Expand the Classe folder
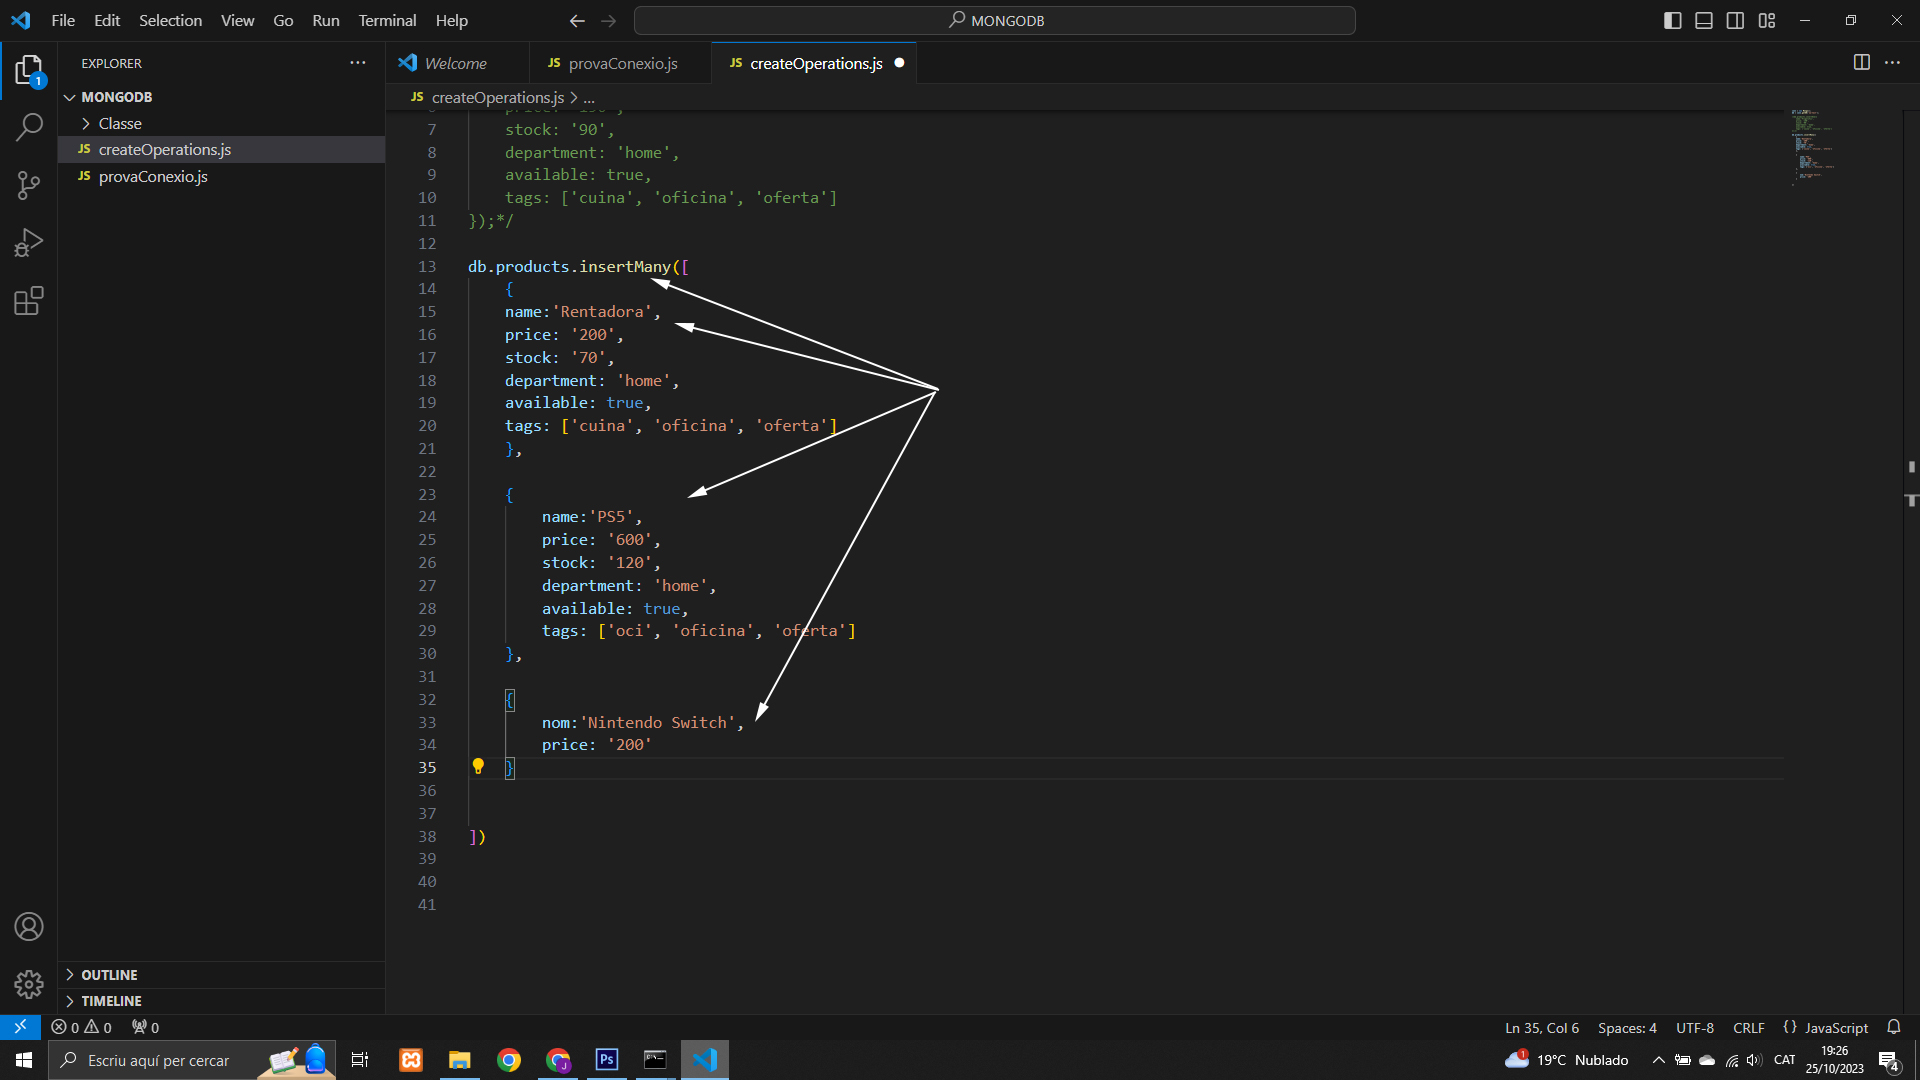1920x1080 pixels. coord(120,123)
